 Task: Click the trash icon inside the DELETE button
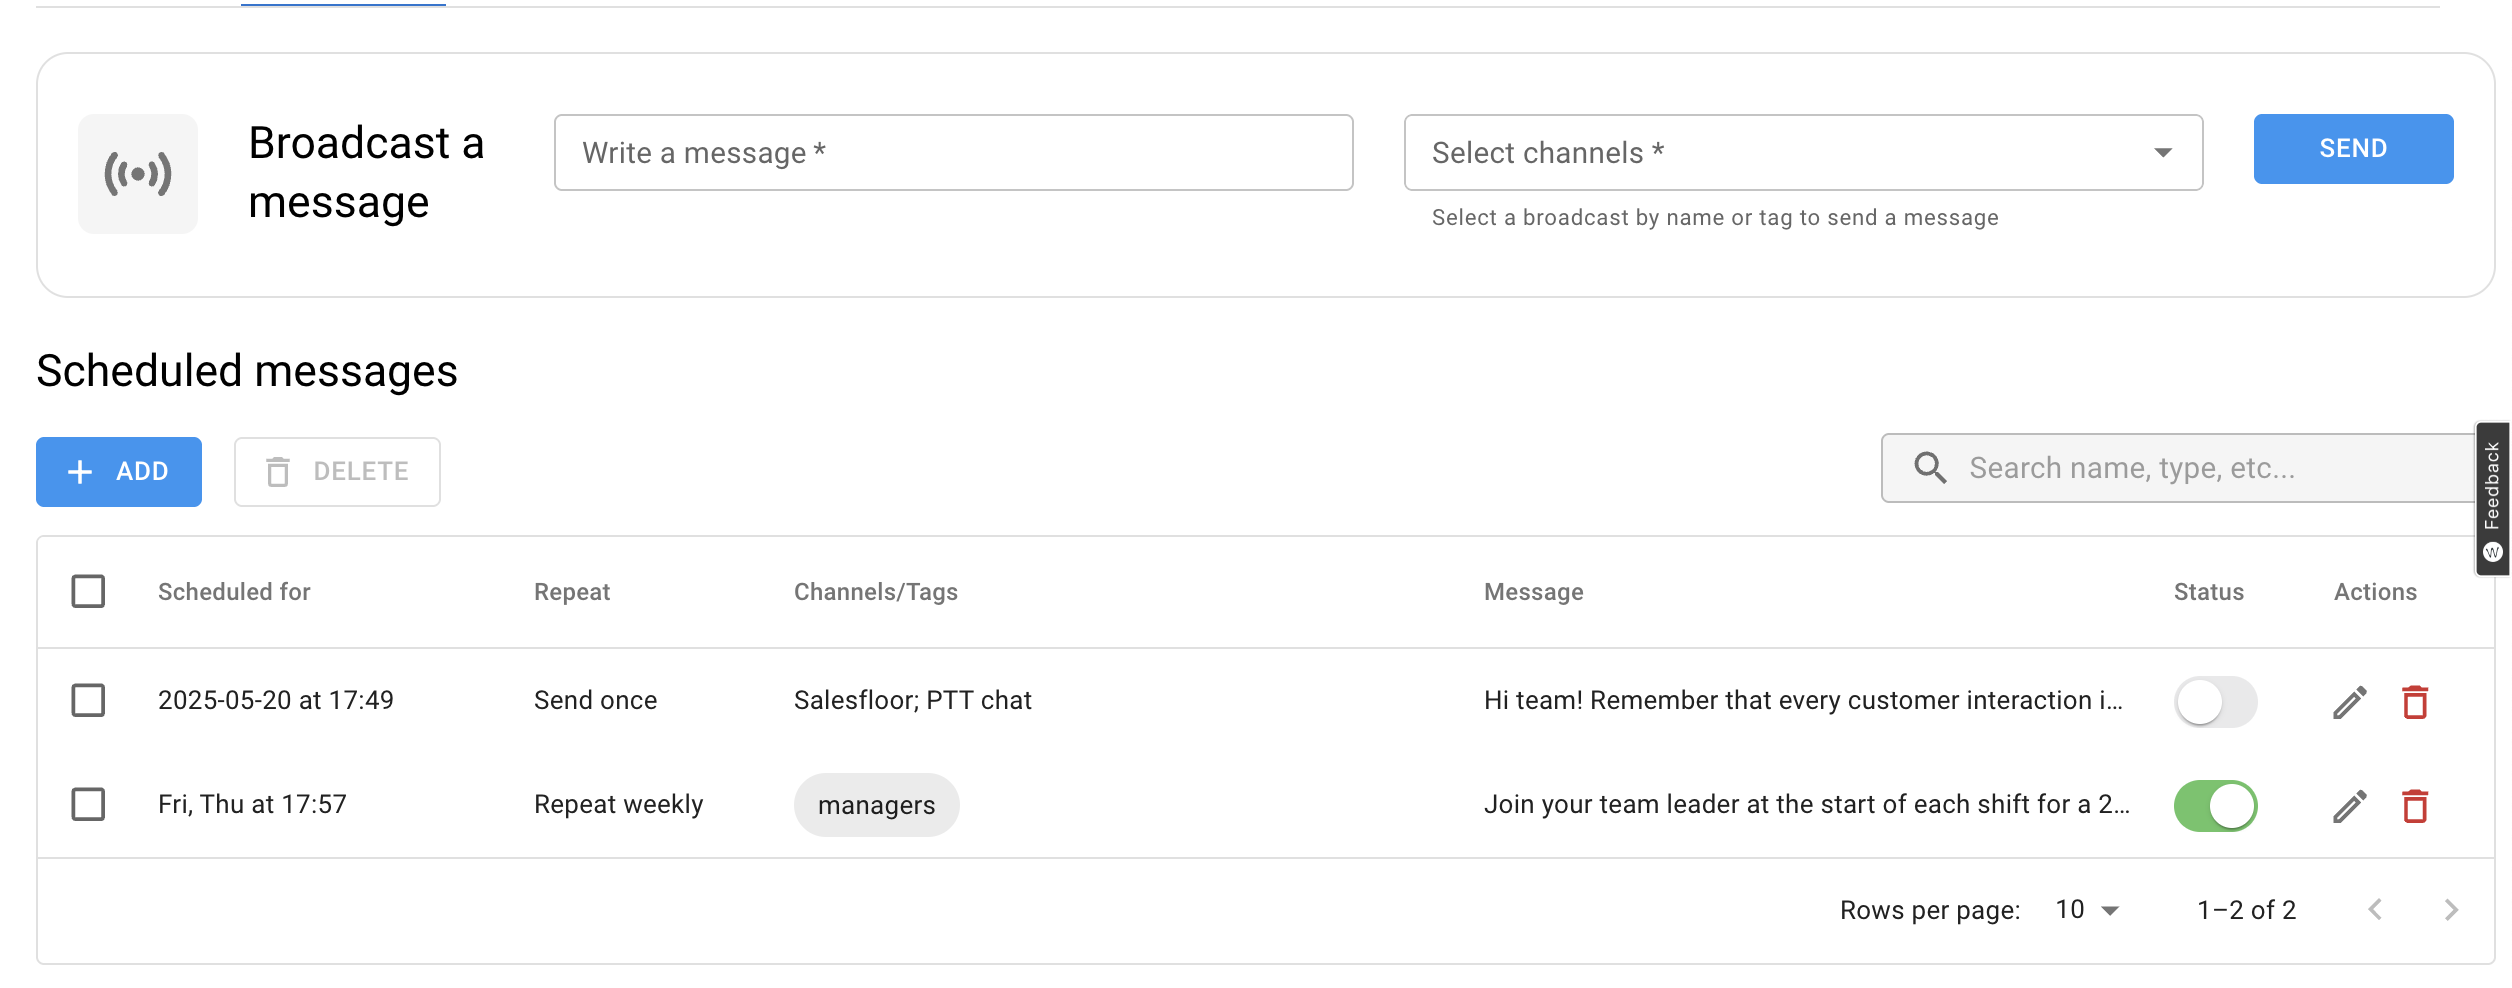coord(279,471)
